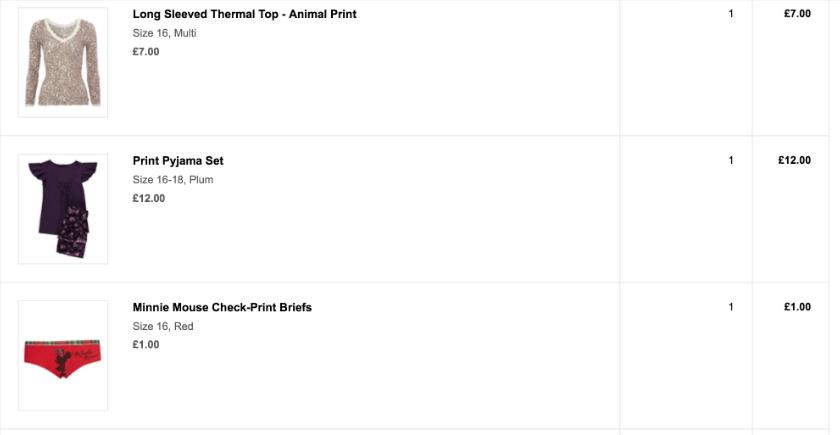
Task: Click the £7.00 unit price under thermal top
Action: point(146,52)
